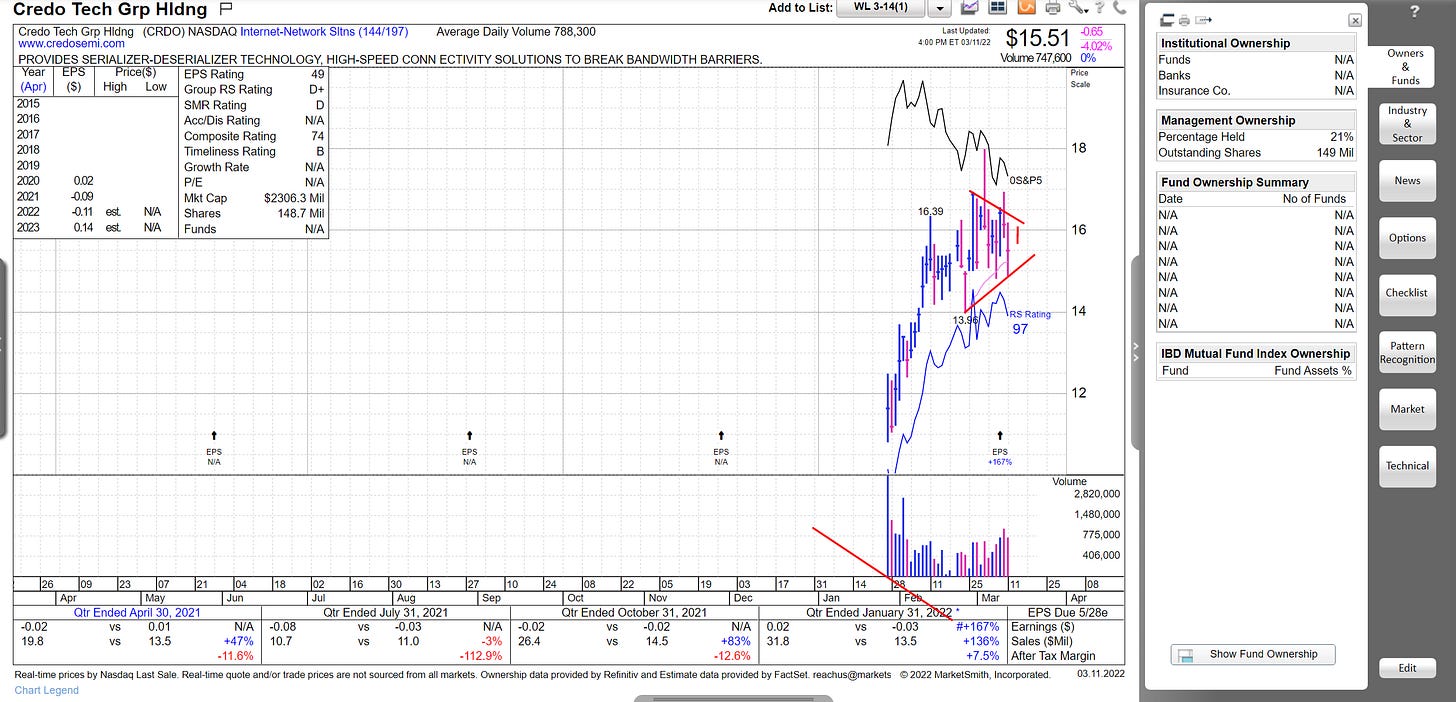This screenshot has height=702, width=1456.
Task: Open the grid layout icon in top toolbar
Action: (x=998, y=8)
